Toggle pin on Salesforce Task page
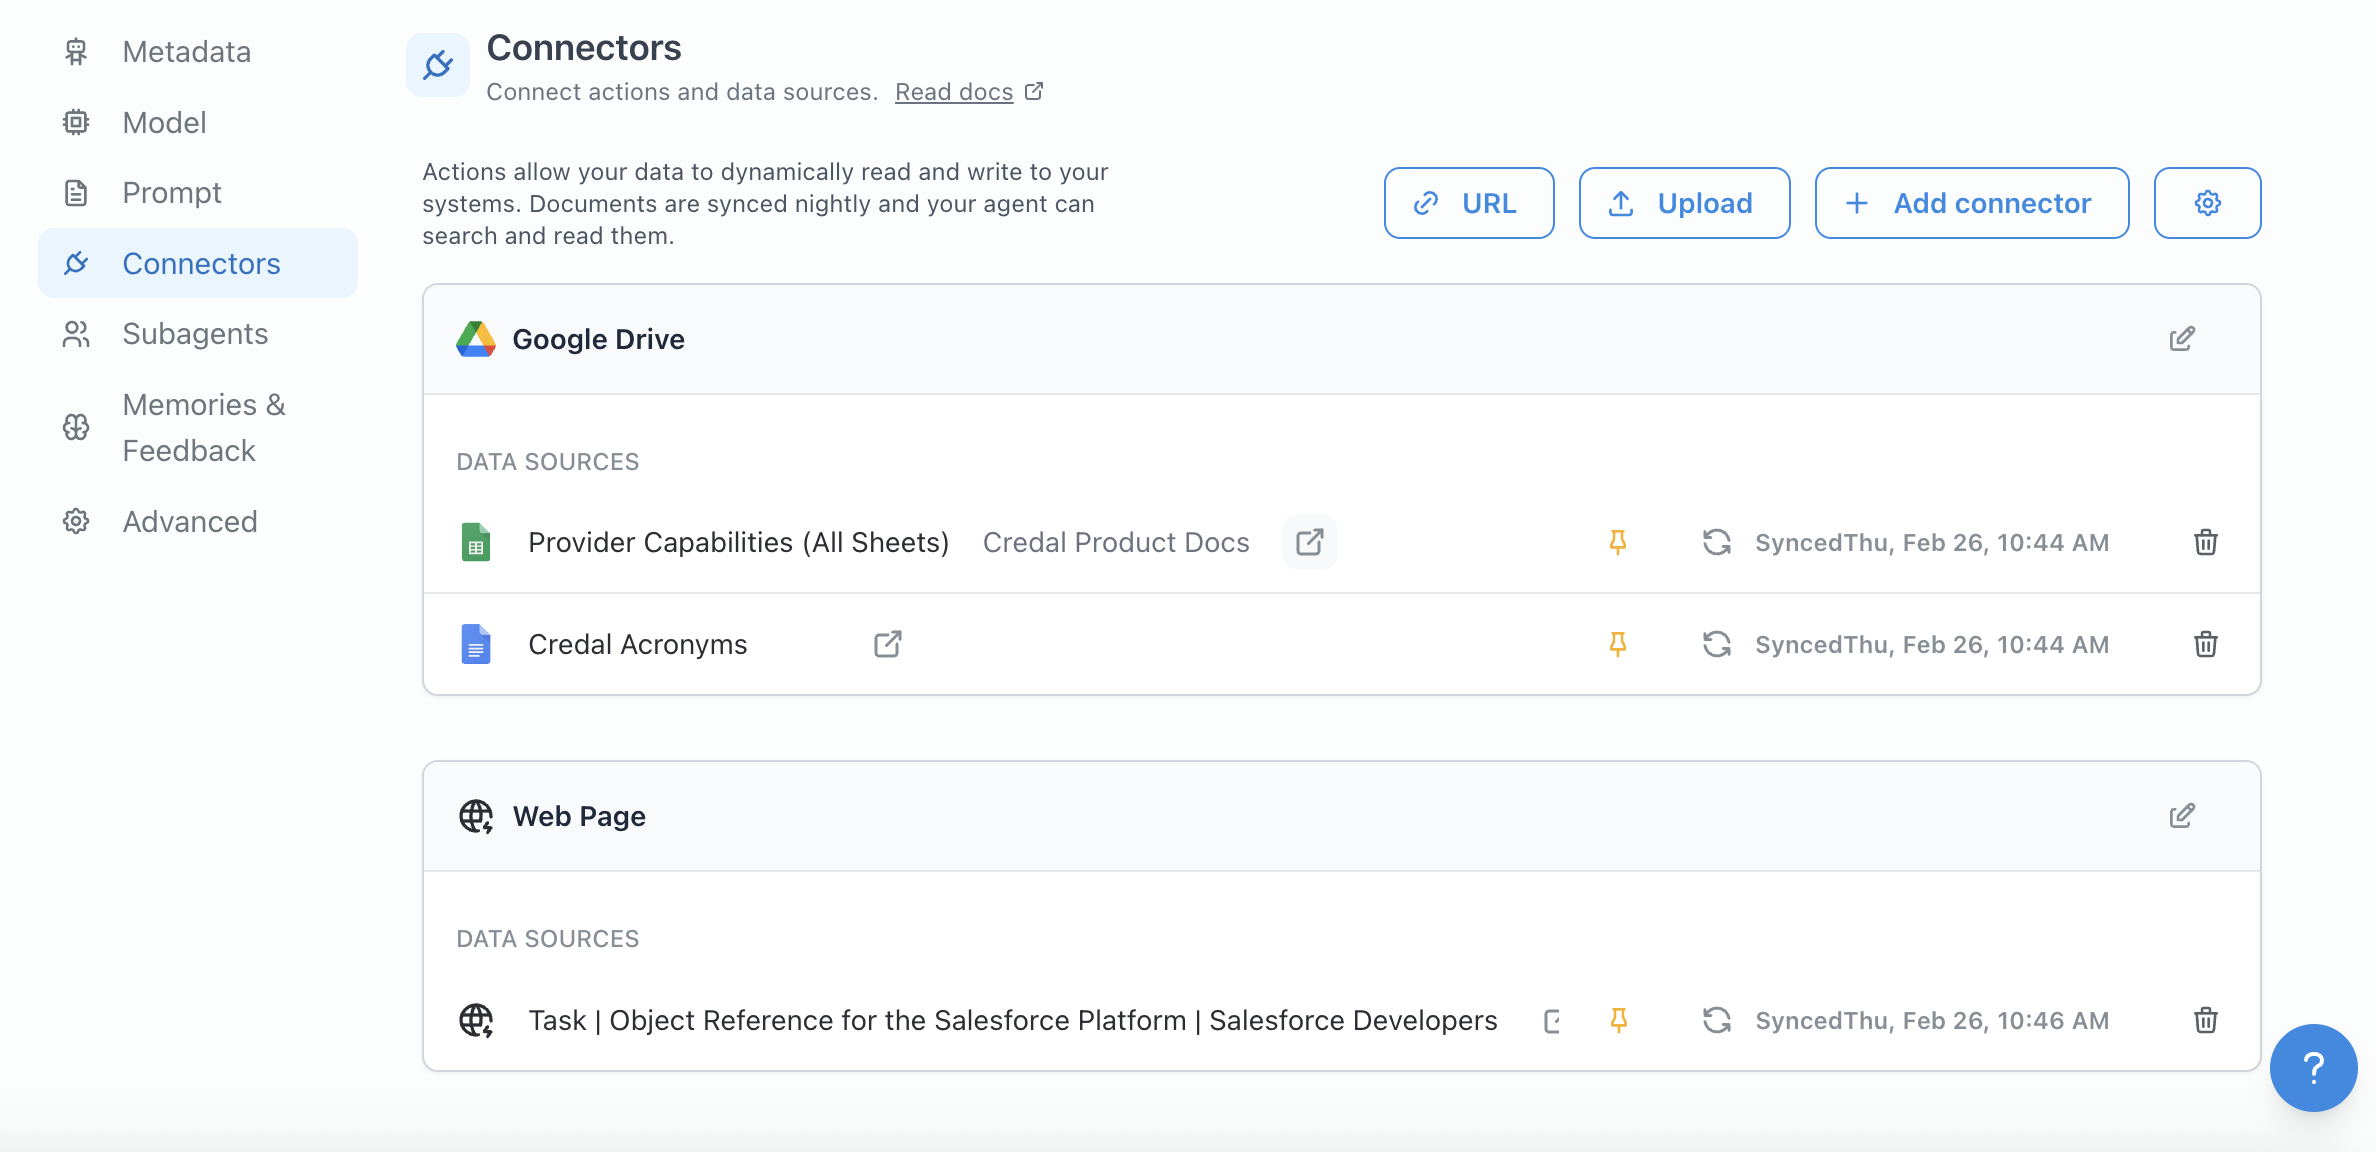 coord(1618,1020)
